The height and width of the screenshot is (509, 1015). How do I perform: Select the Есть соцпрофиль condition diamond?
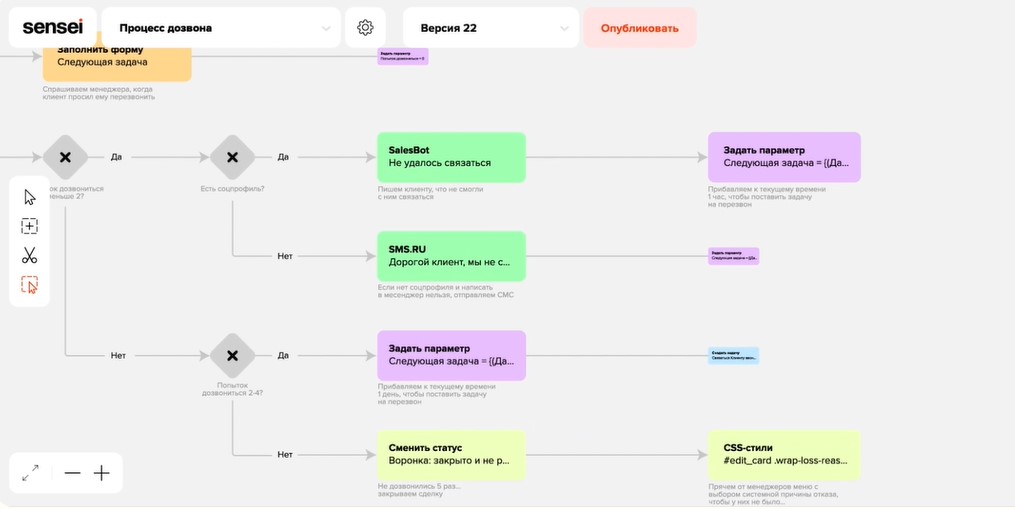click(232, 157)
